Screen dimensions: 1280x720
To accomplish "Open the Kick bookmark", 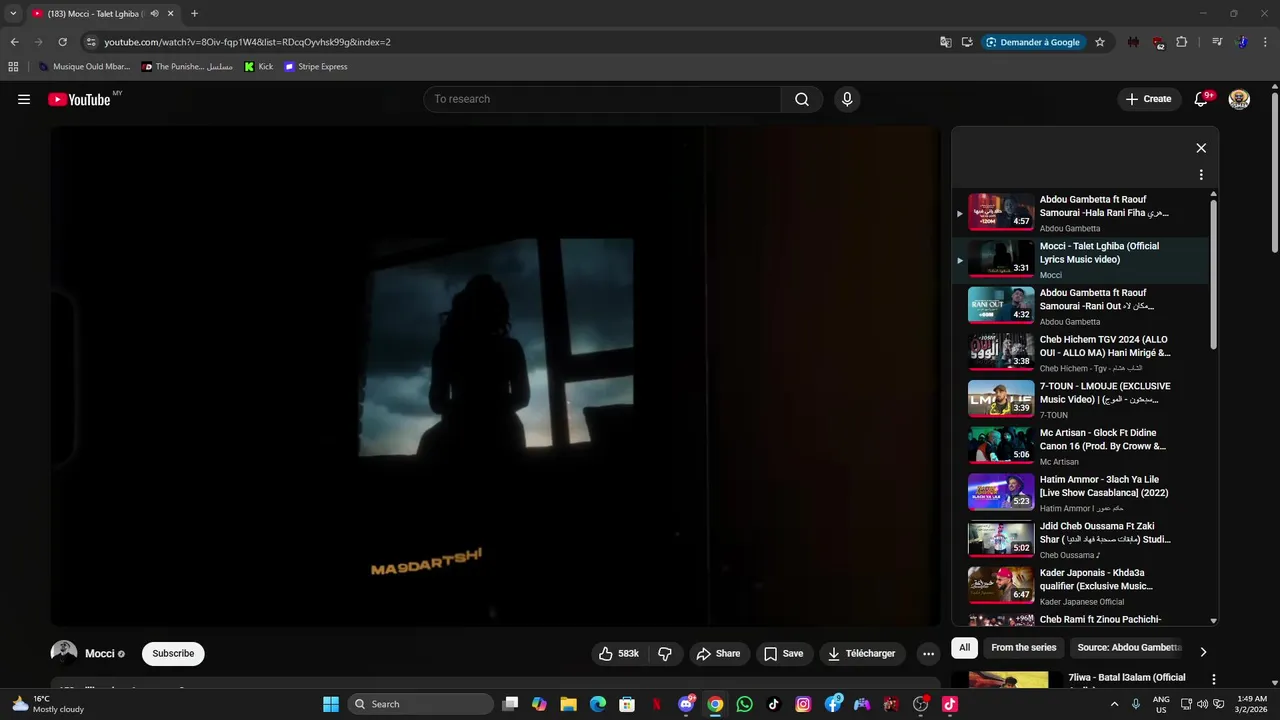I will pyautogui.click(x=259, y=67).
